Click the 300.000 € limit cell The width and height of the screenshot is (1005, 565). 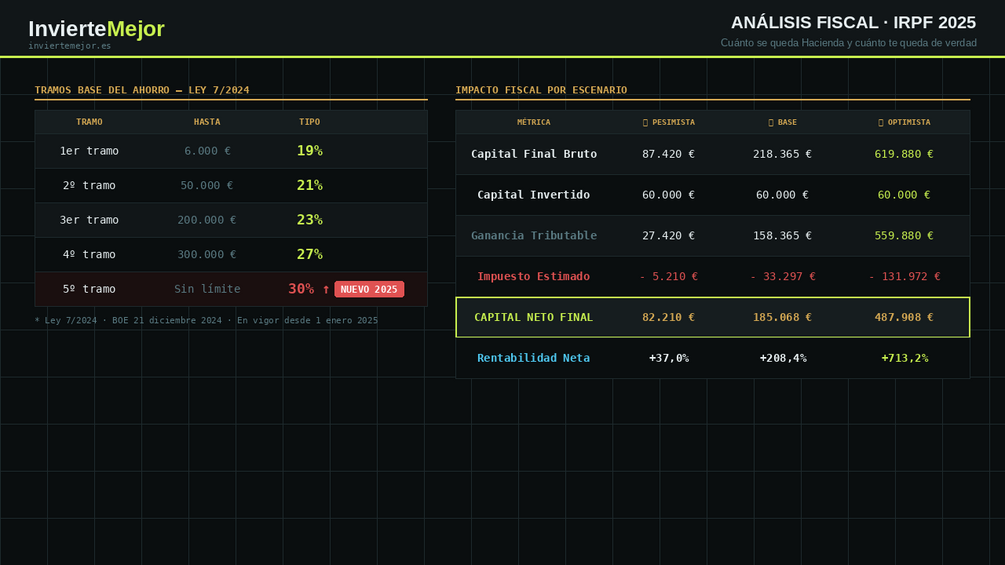point(207,254)
